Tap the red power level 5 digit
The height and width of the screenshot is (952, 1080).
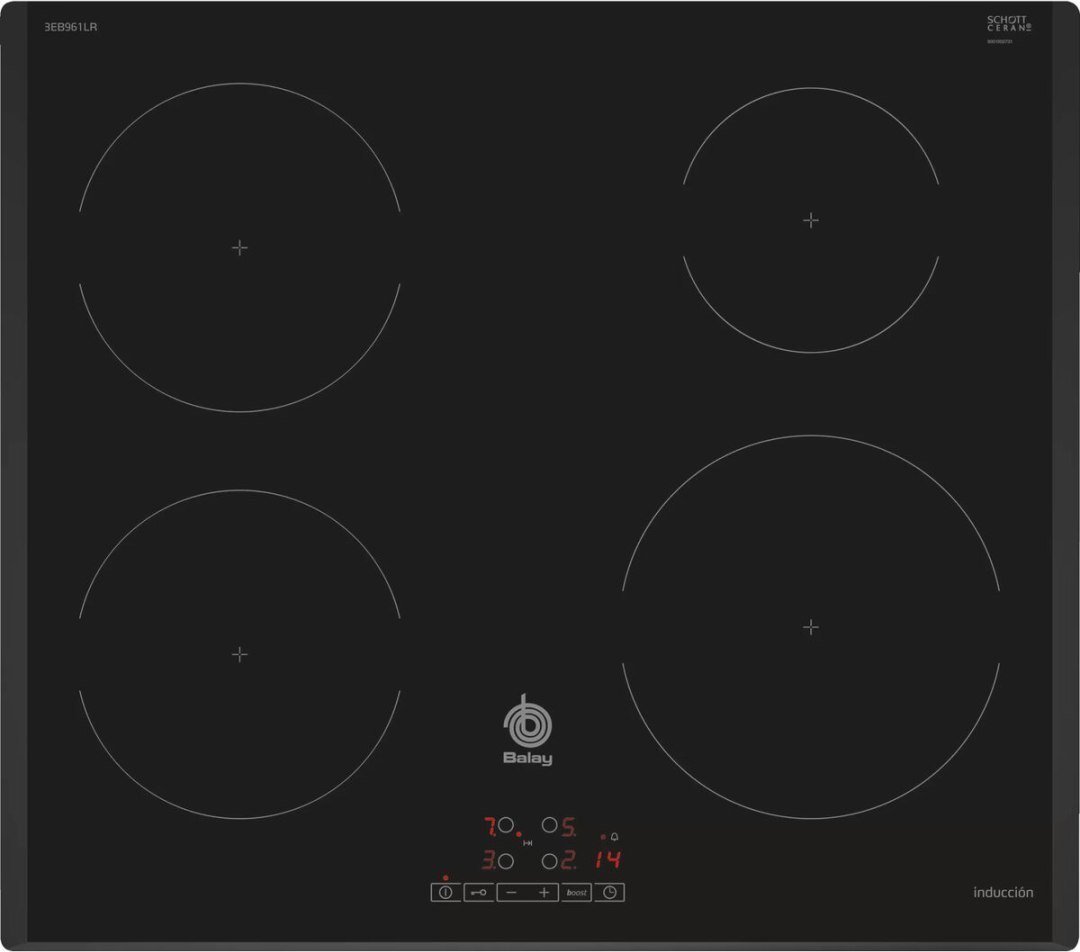pyautogui.click(x=568, y=826)
